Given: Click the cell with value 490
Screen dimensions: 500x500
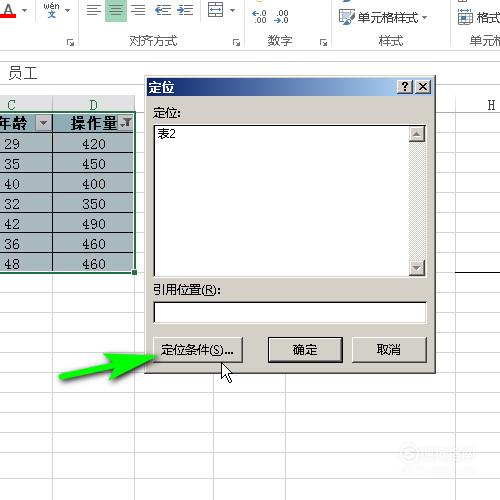Looking at the screenshot, I should (93, 224).
